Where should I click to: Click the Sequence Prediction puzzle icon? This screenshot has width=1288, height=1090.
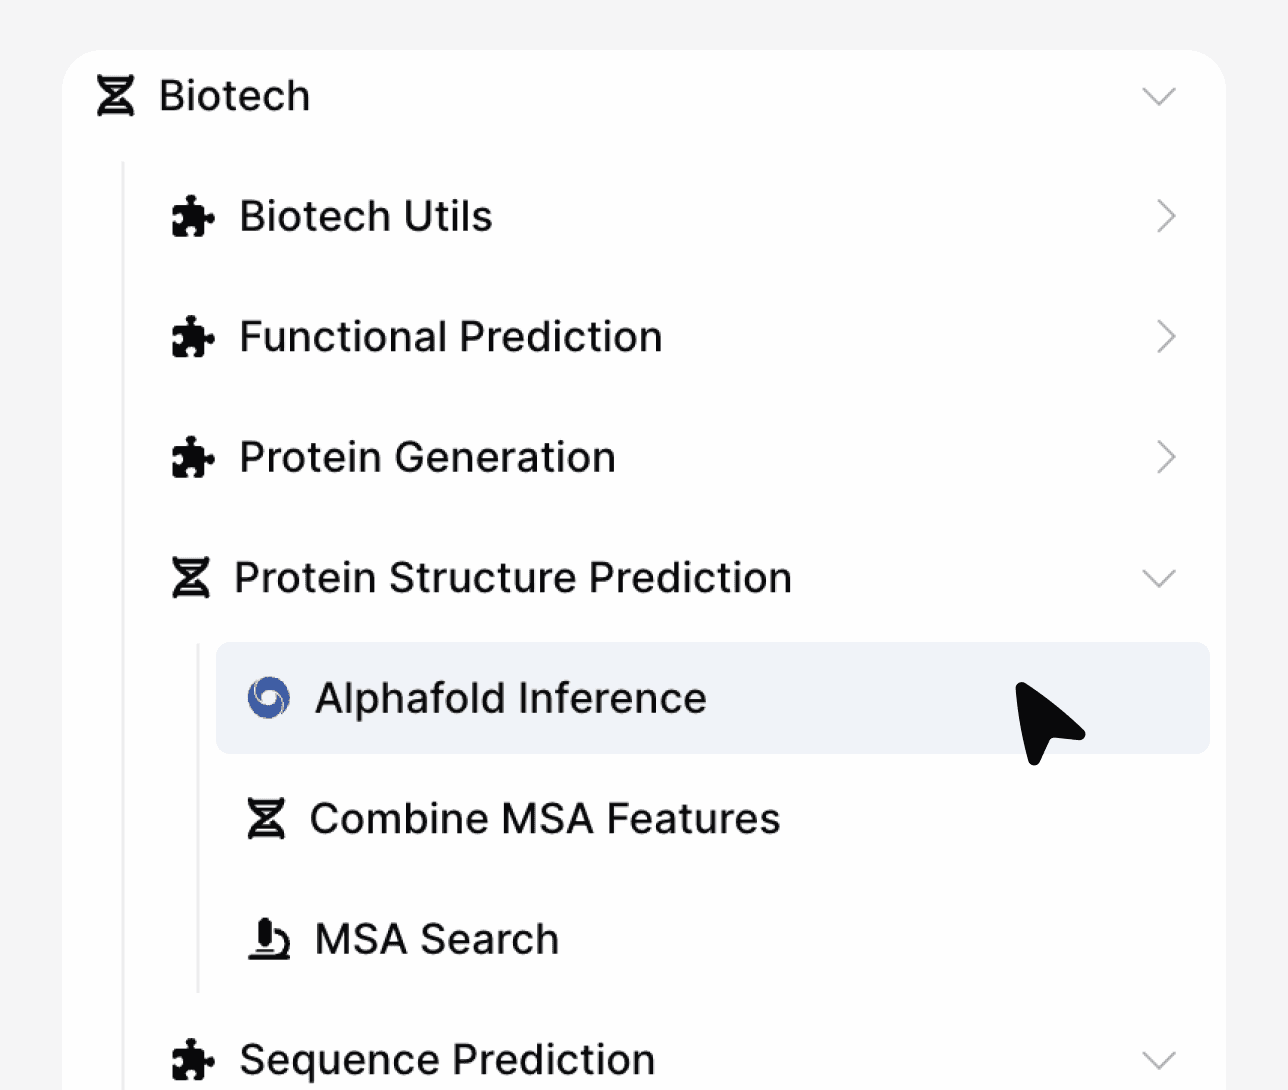[x=192, y=1060]
